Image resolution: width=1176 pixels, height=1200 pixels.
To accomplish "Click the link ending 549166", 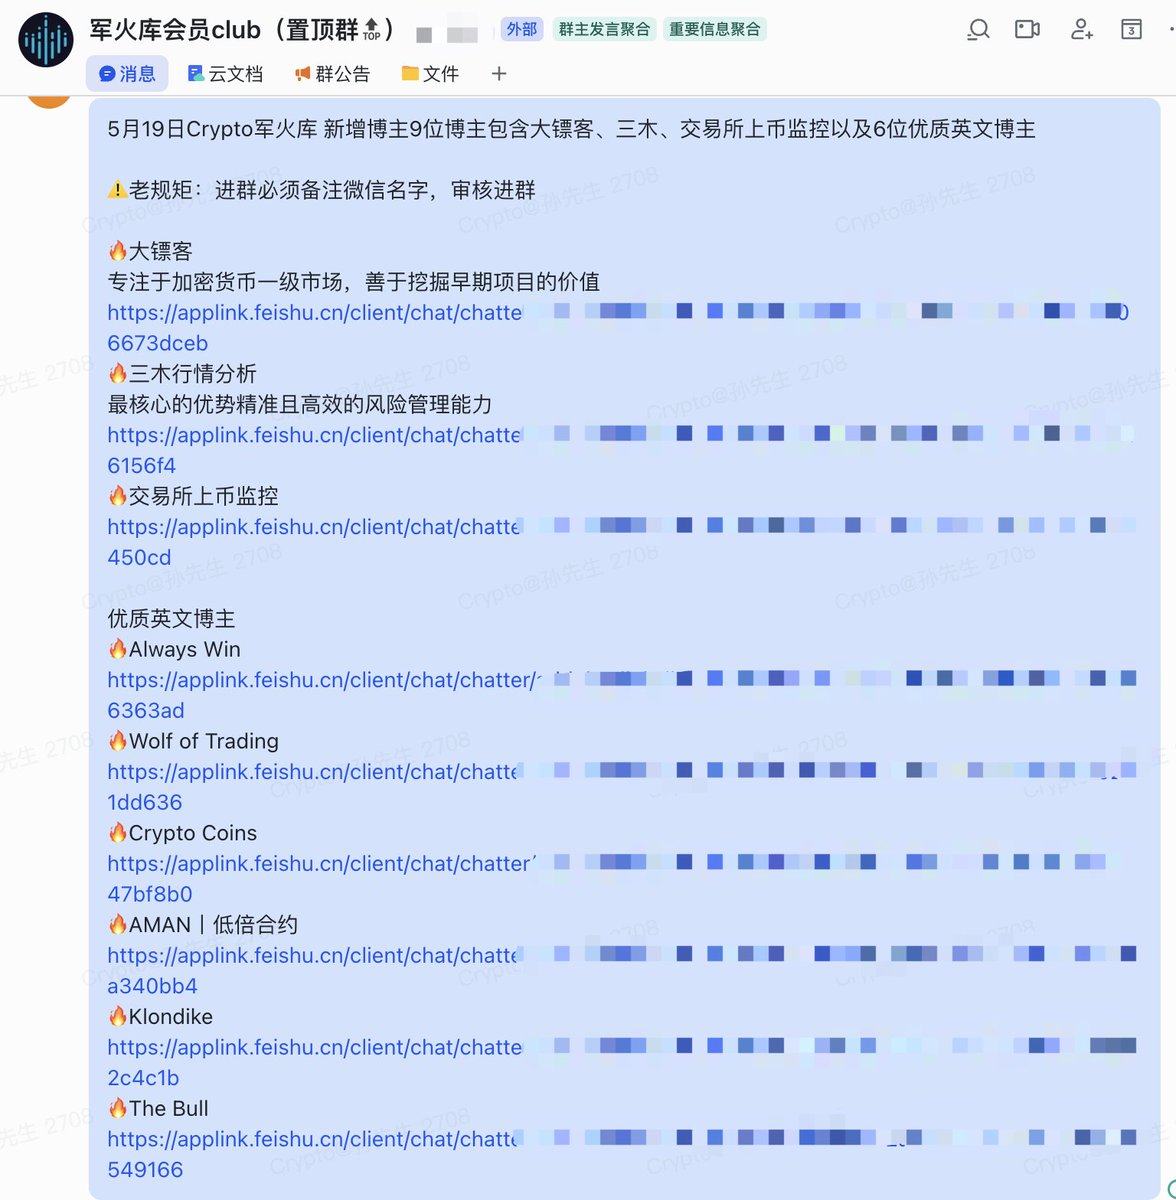I will pos(145,1170).
